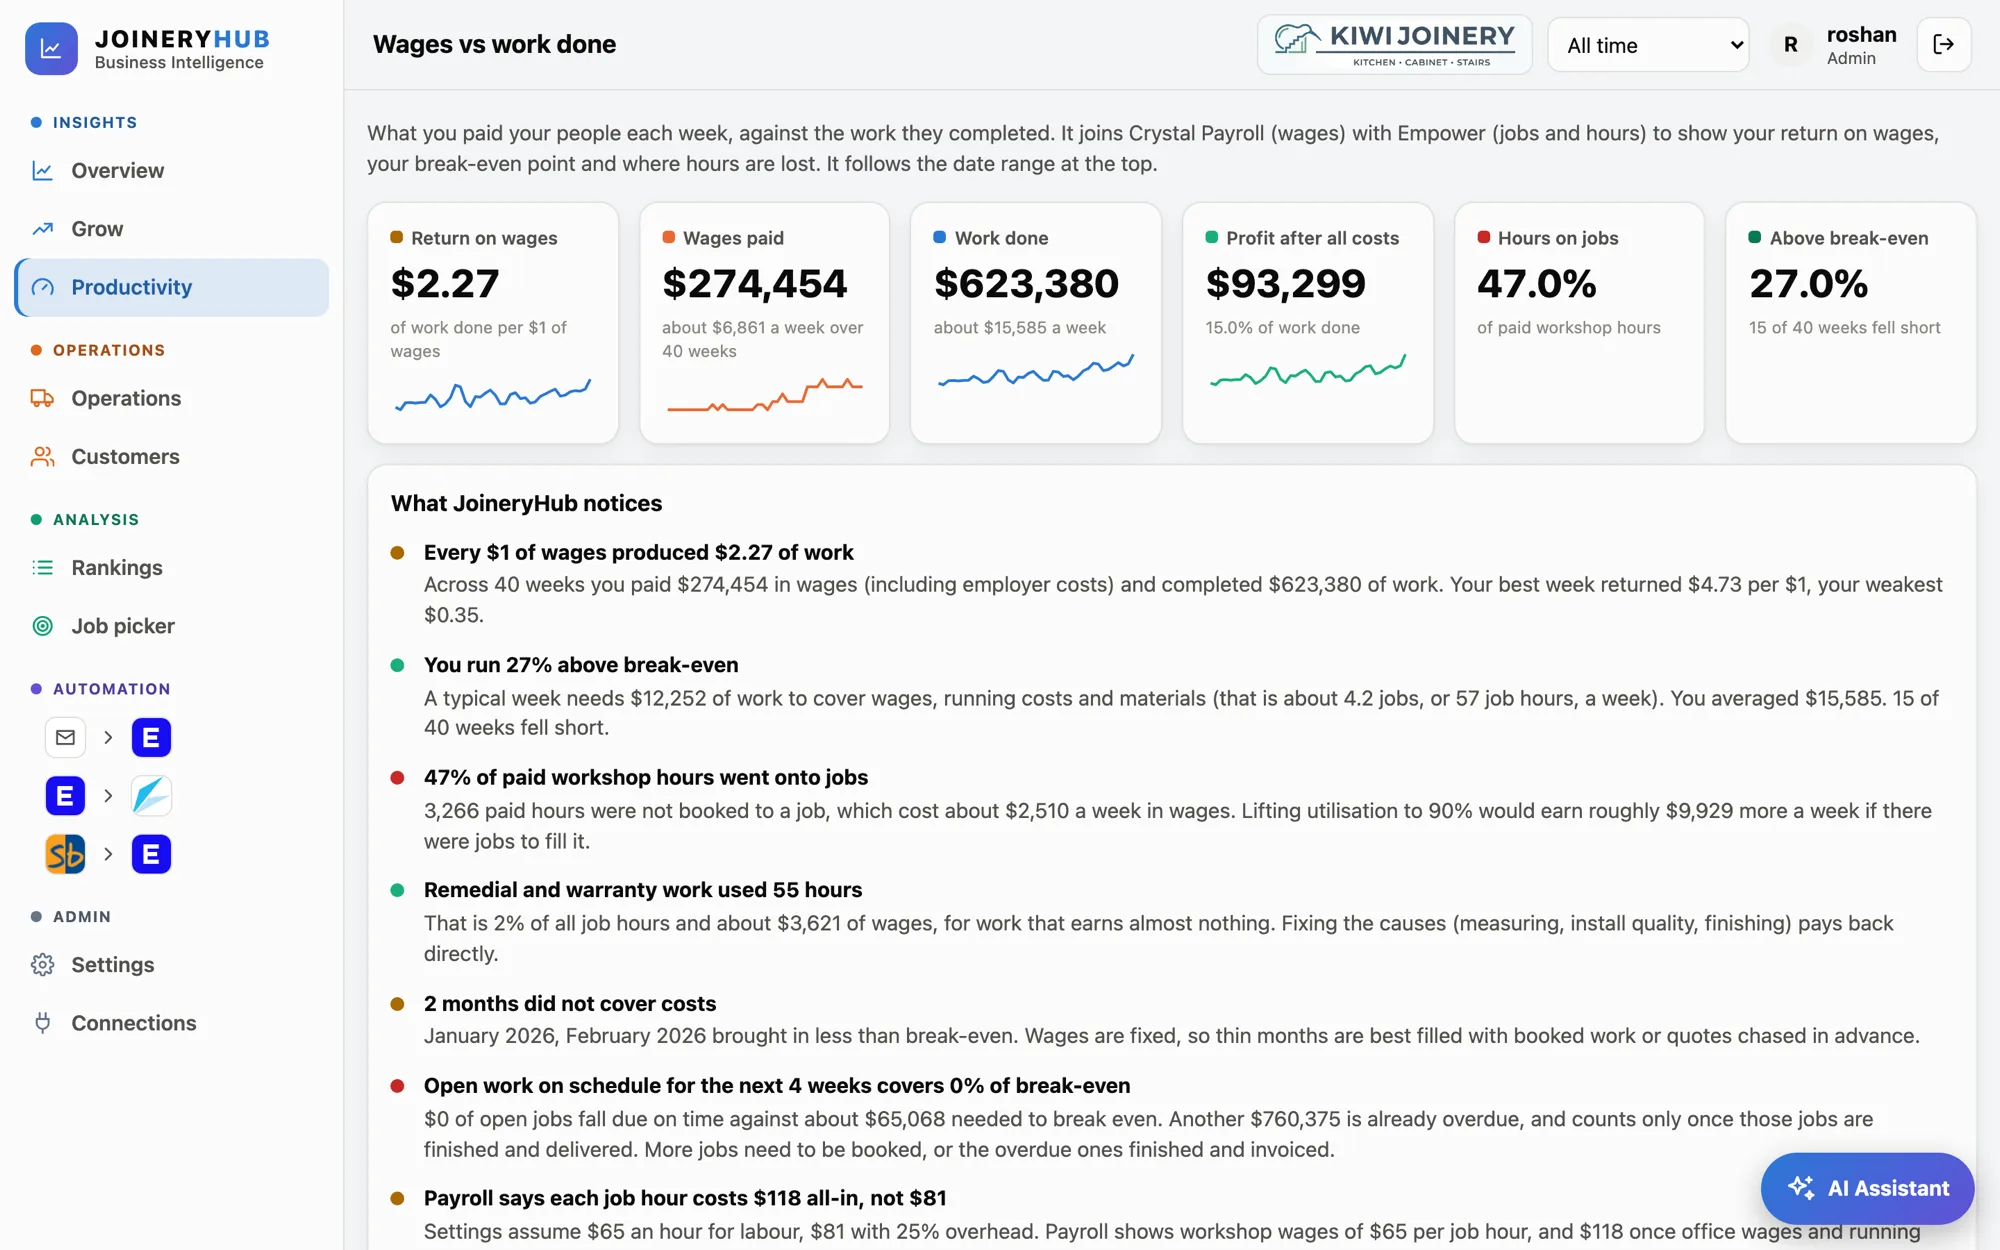Click '47% of paid workshop hours went onto jobs'
2000x1250 pixels.
[x=646, y=778]
